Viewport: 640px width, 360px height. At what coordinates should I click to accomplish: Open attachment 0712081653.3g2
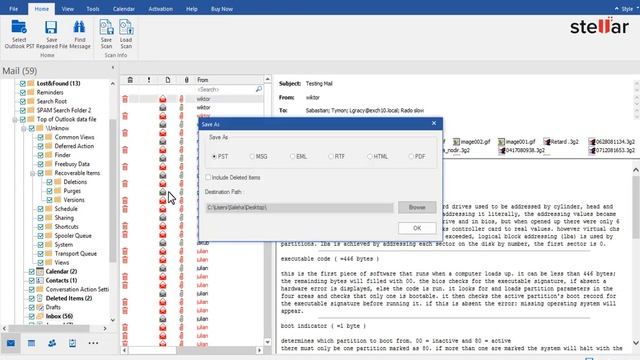(612, 151)
